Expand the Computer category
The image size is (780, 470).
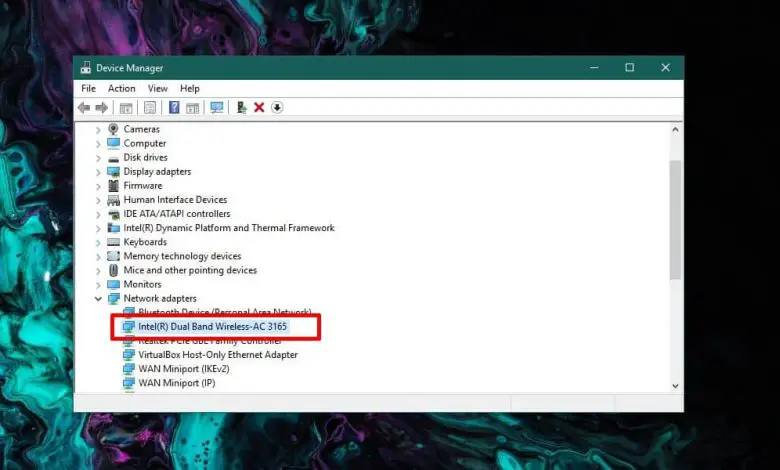tap(98, 144)
